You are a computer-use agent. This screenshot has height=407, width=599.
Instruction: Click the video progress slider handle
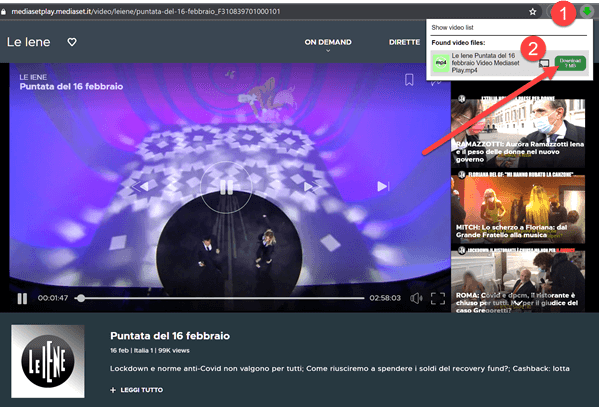point(80,298)
